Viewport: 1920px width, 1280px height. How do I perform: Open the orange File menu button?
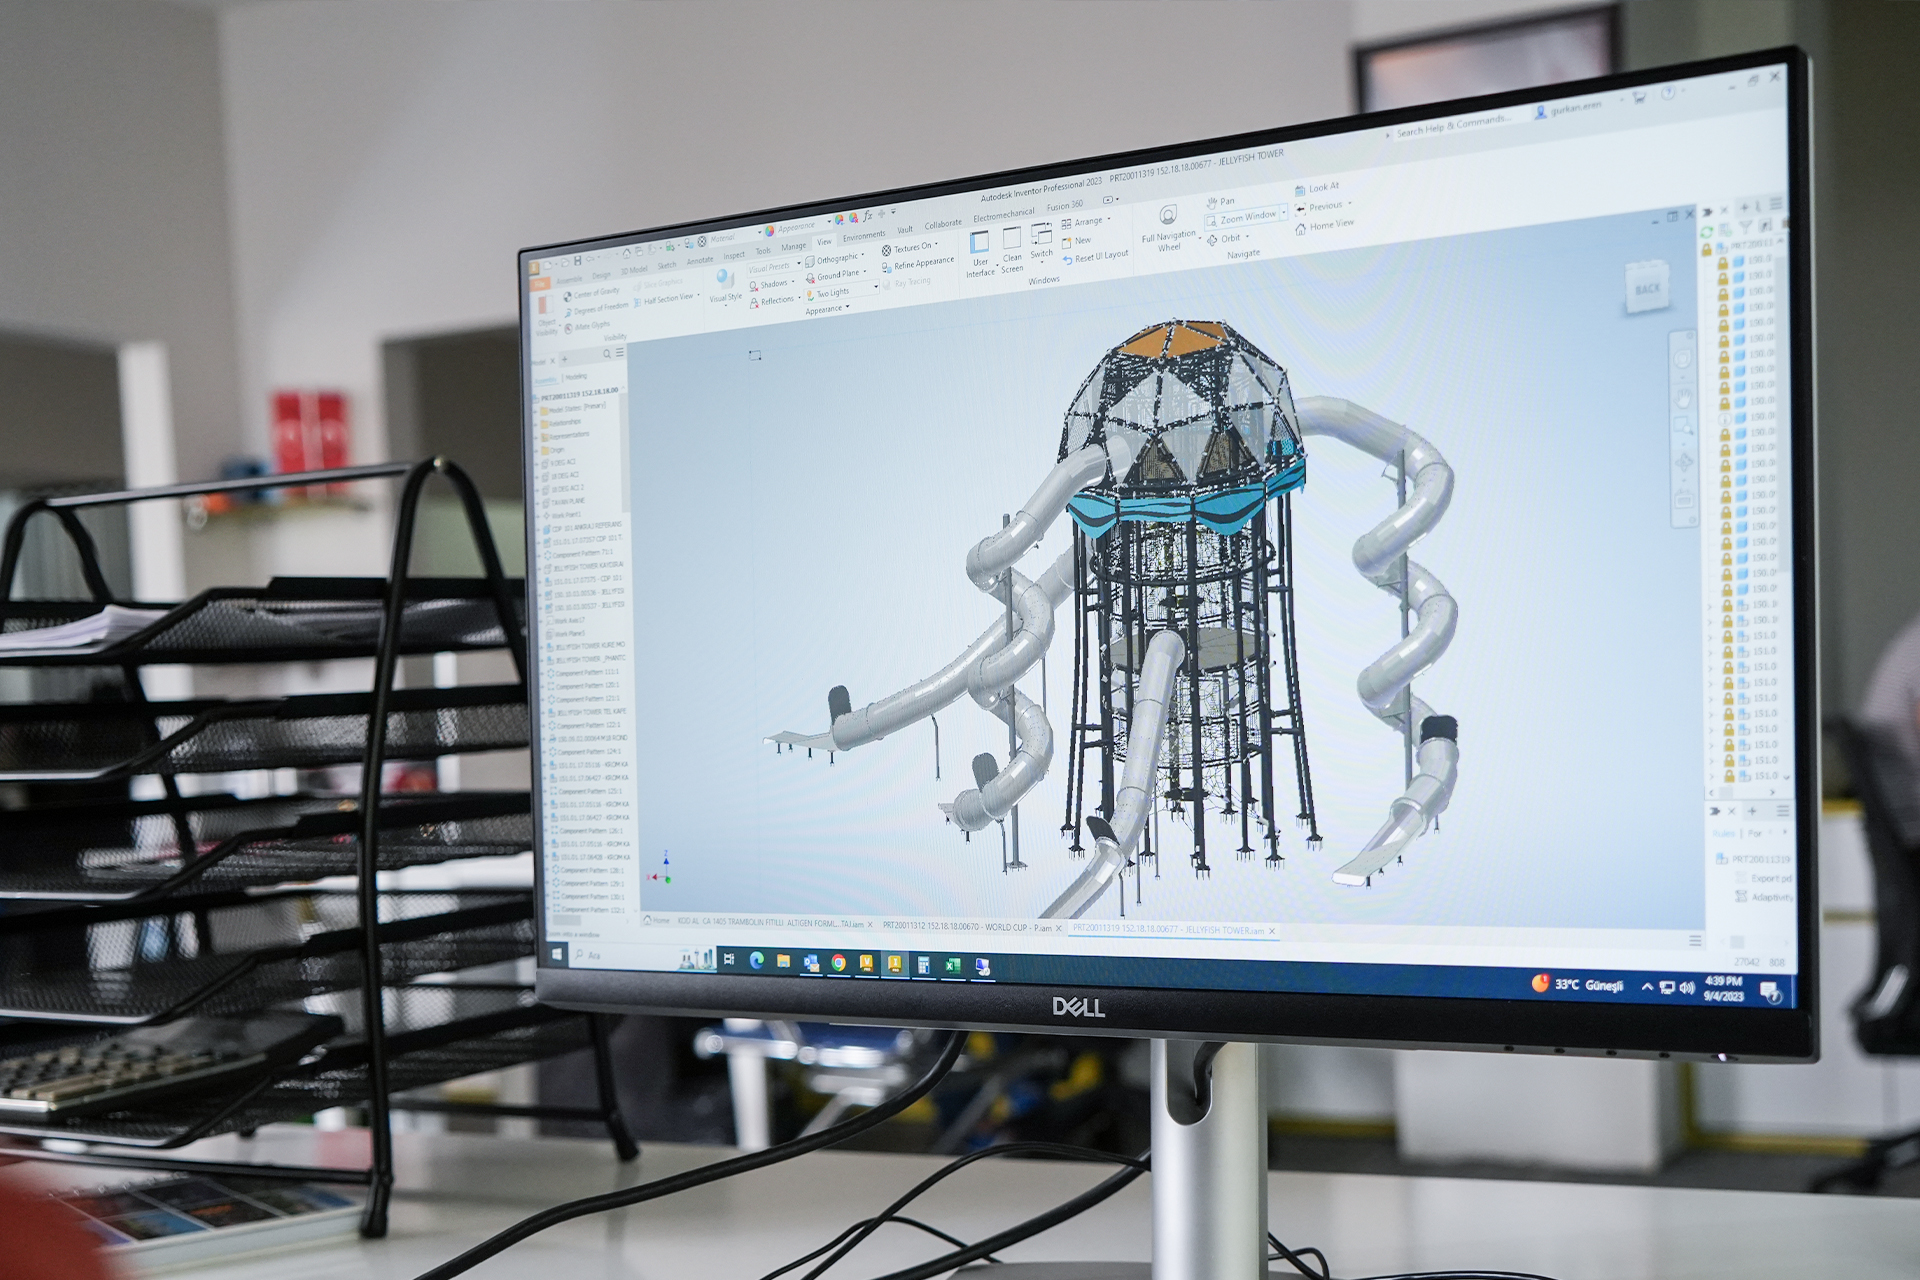(x=541, y=284)
